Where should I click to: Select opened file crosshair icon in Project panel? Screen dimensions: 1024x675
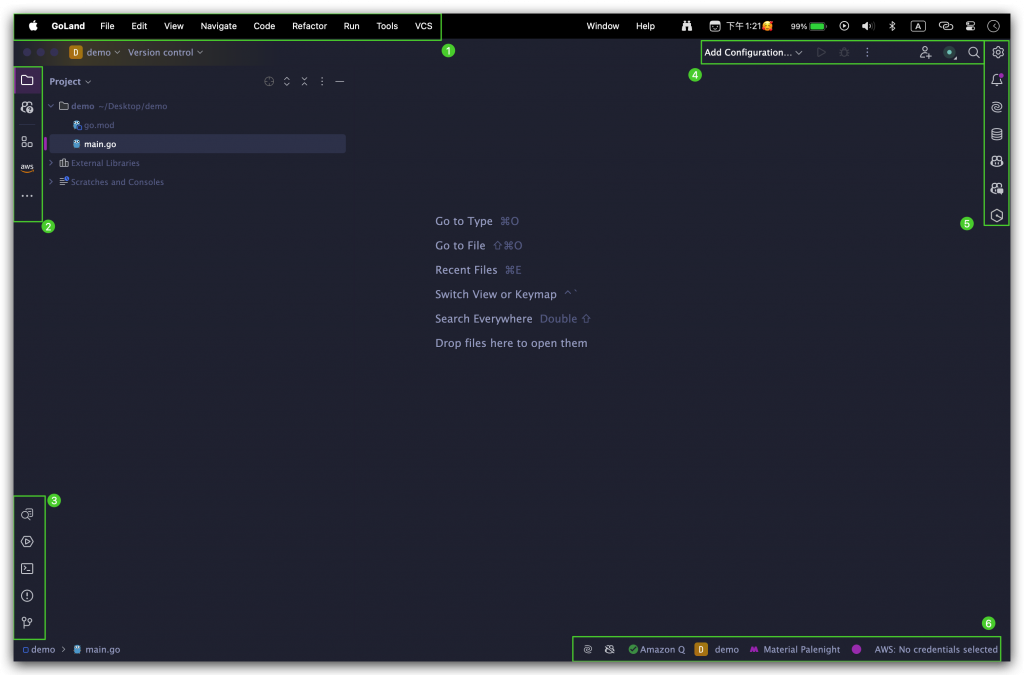coord(269,82)
